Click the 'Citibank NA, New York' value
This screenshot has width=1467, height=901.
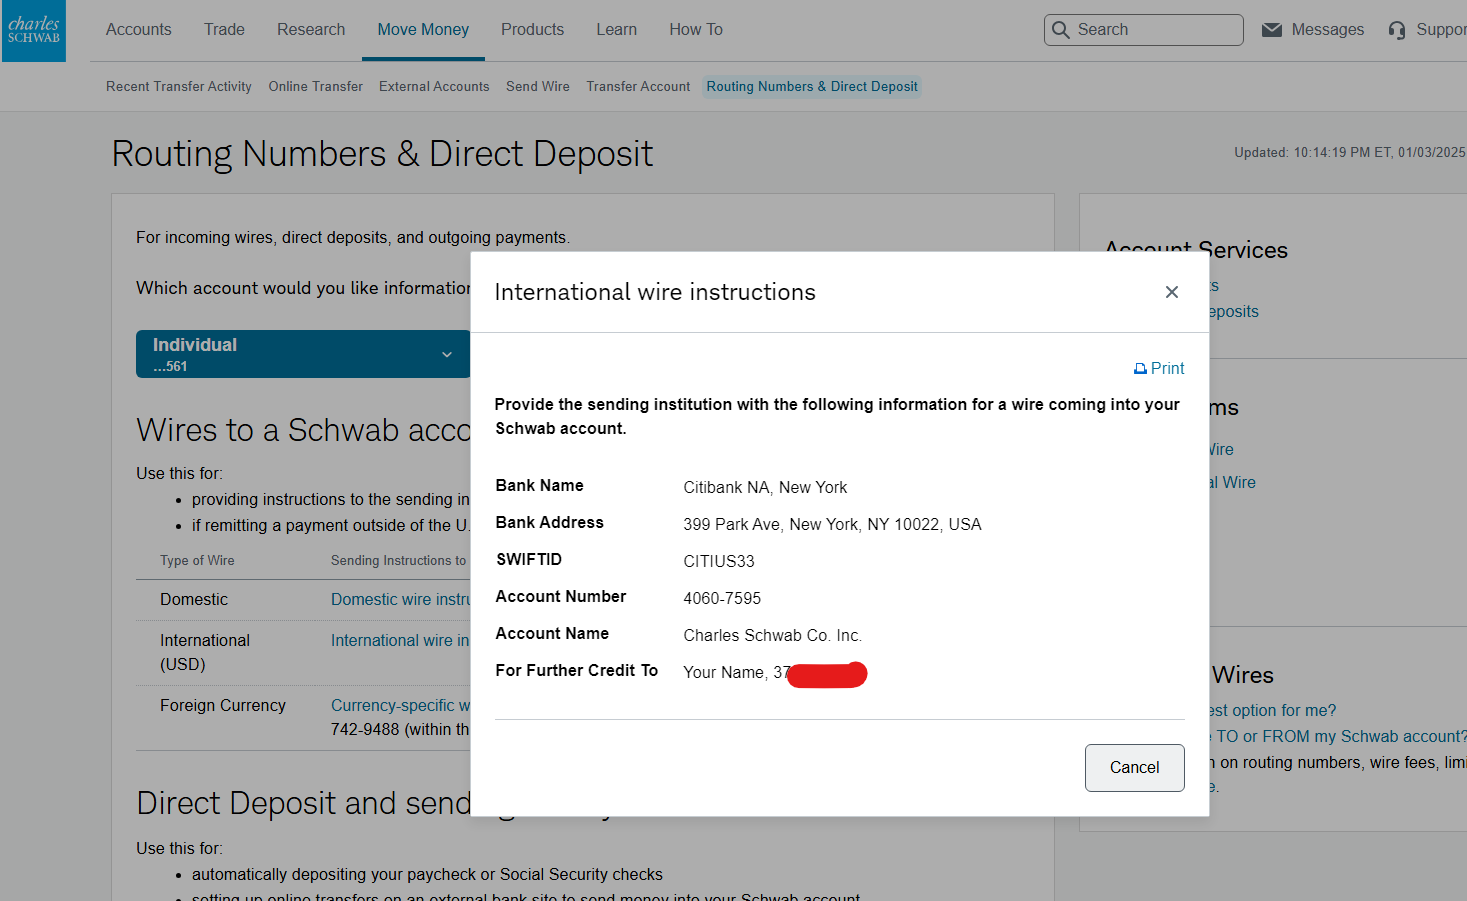(765, 488)
